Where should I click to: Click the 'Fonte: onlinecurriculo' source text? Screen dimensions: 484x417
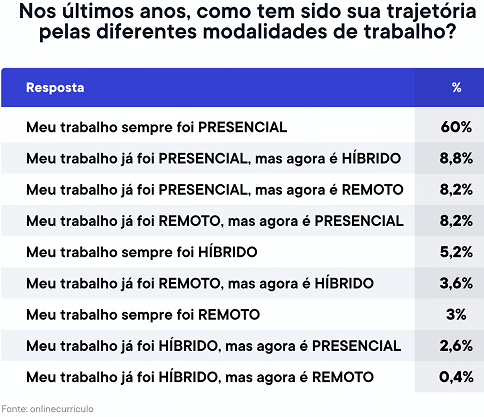[x=47, y=409]
